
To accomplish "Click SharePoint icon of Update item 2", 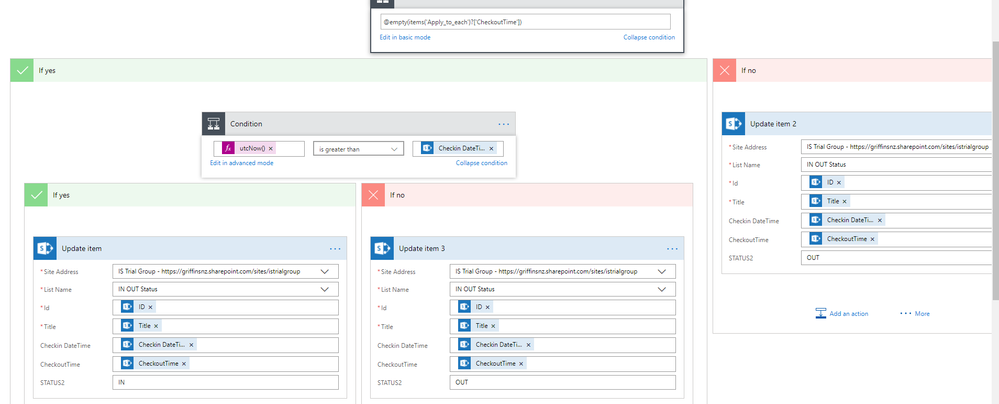I will pos(733,124).
